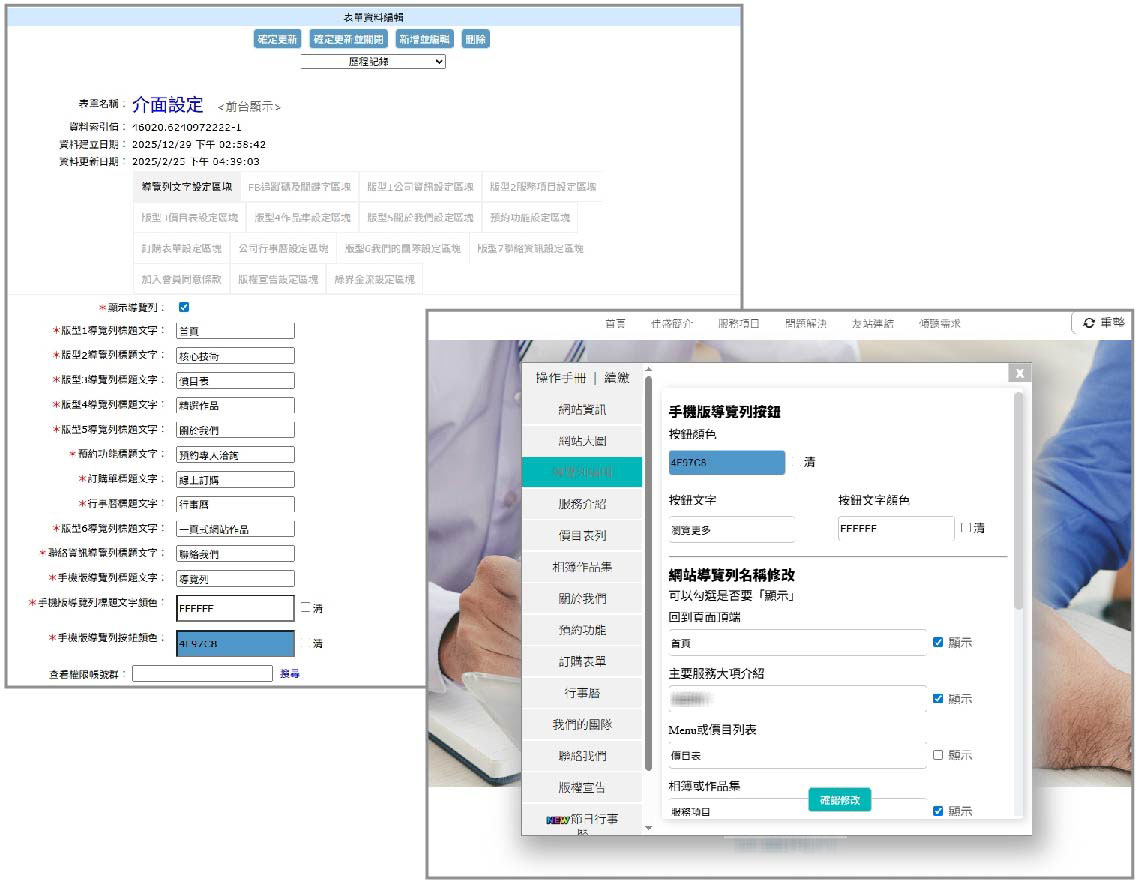Tick the 清 checkbox beside 按鈕文字顏色 in the dialog

point(965,527)
